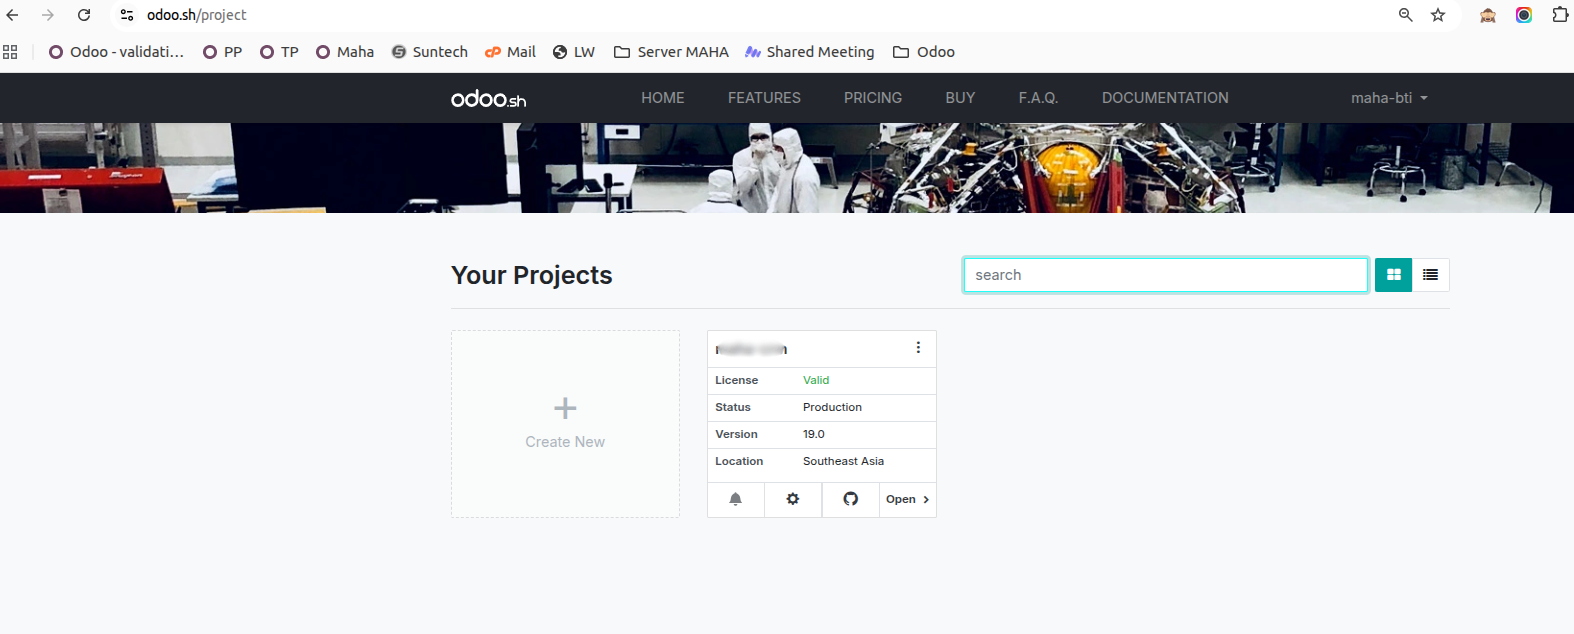
Task: Click the Open button on project card
Action: (x=907, y=499)
